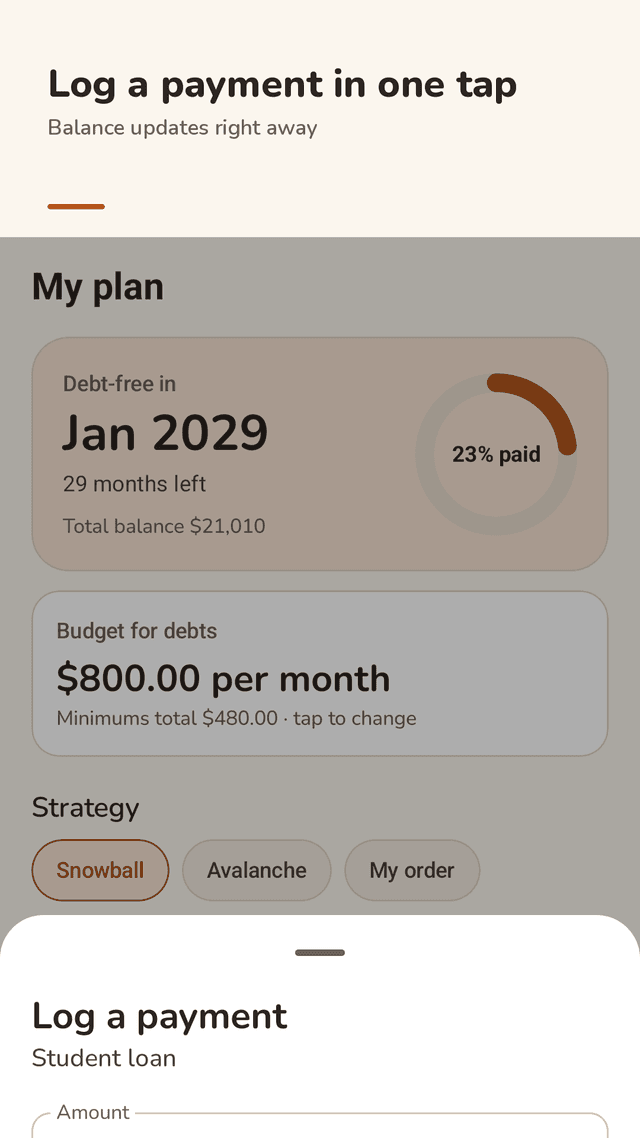Click the 'Log a payment in one tap' headline

pyautogui.click(x=282, y=86)
